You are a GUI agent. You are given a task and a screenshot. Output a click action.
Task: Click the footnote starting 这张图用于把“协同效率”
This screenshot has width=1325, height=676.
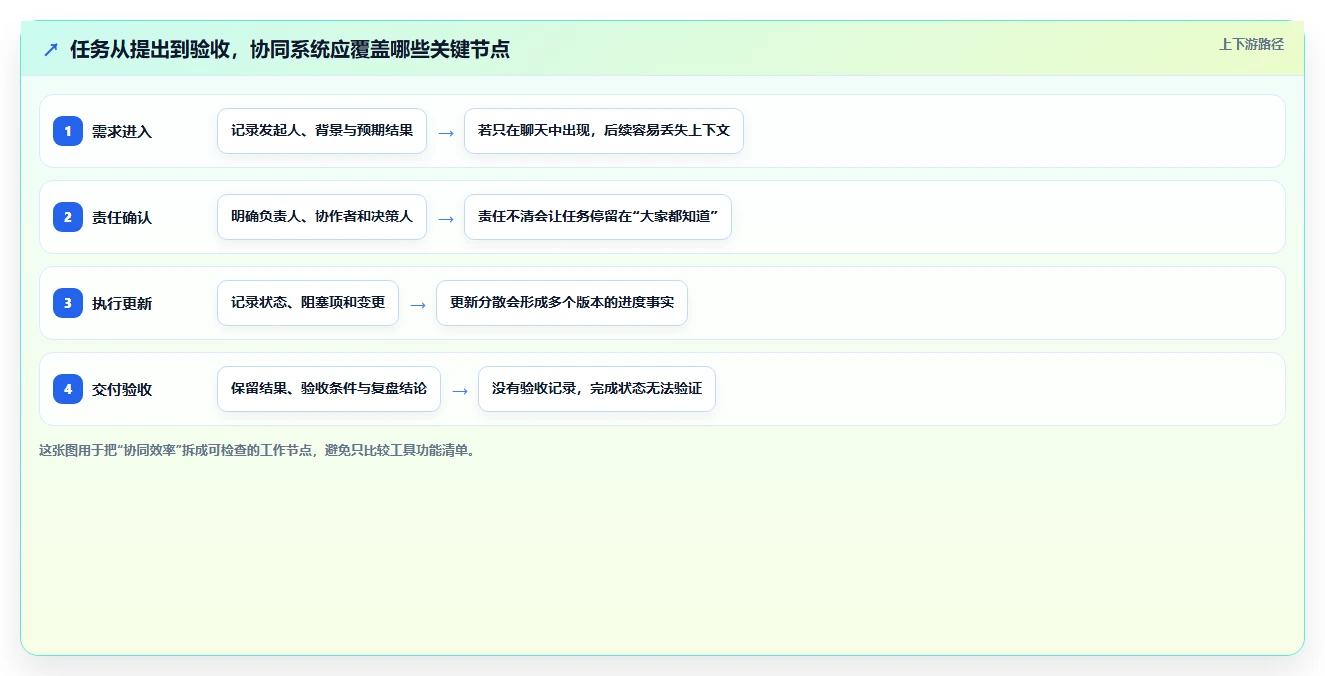[258, 450]
